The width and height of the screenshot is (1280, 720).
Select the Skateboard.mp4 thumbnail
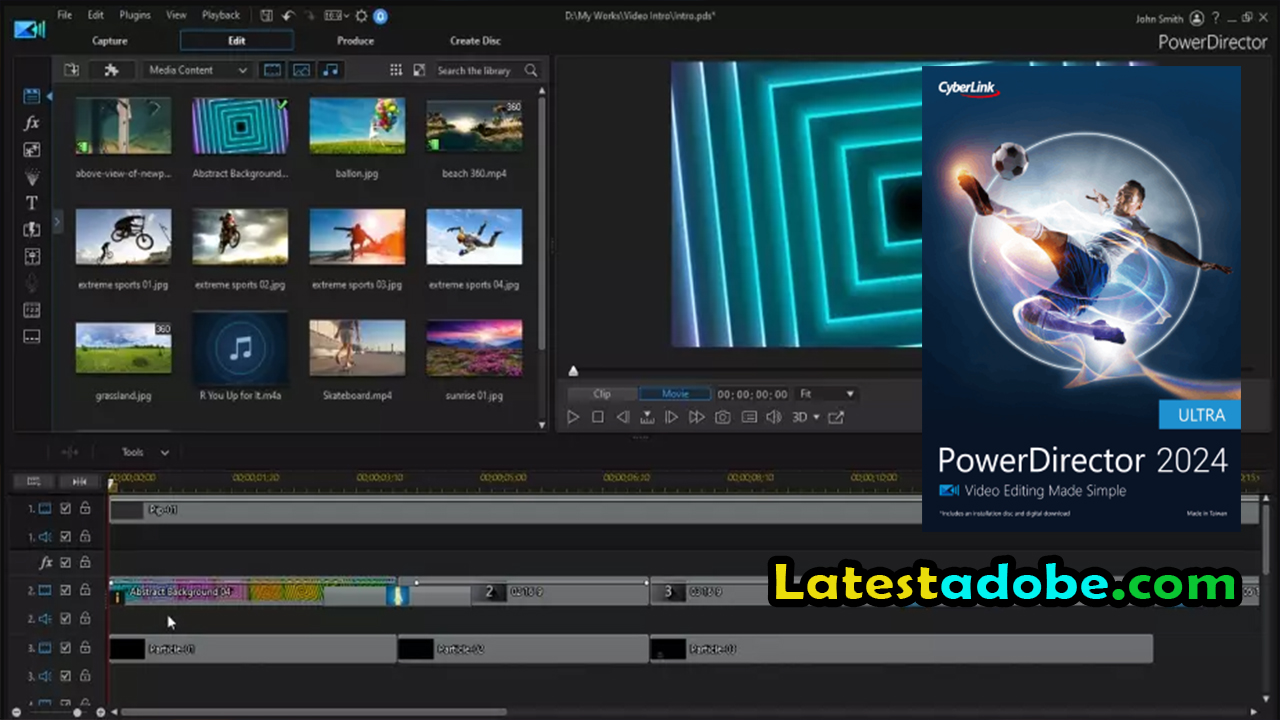coord(357,347)
